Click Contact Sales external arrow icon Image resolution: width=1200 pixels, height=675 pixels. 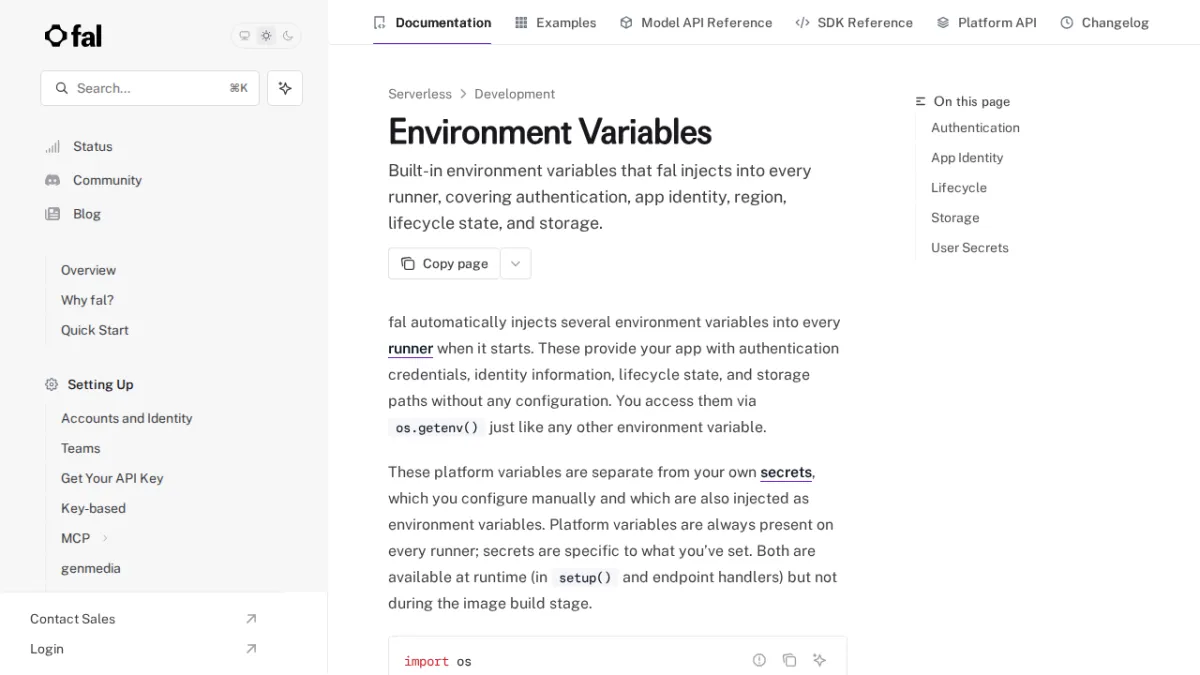[251, 619]
